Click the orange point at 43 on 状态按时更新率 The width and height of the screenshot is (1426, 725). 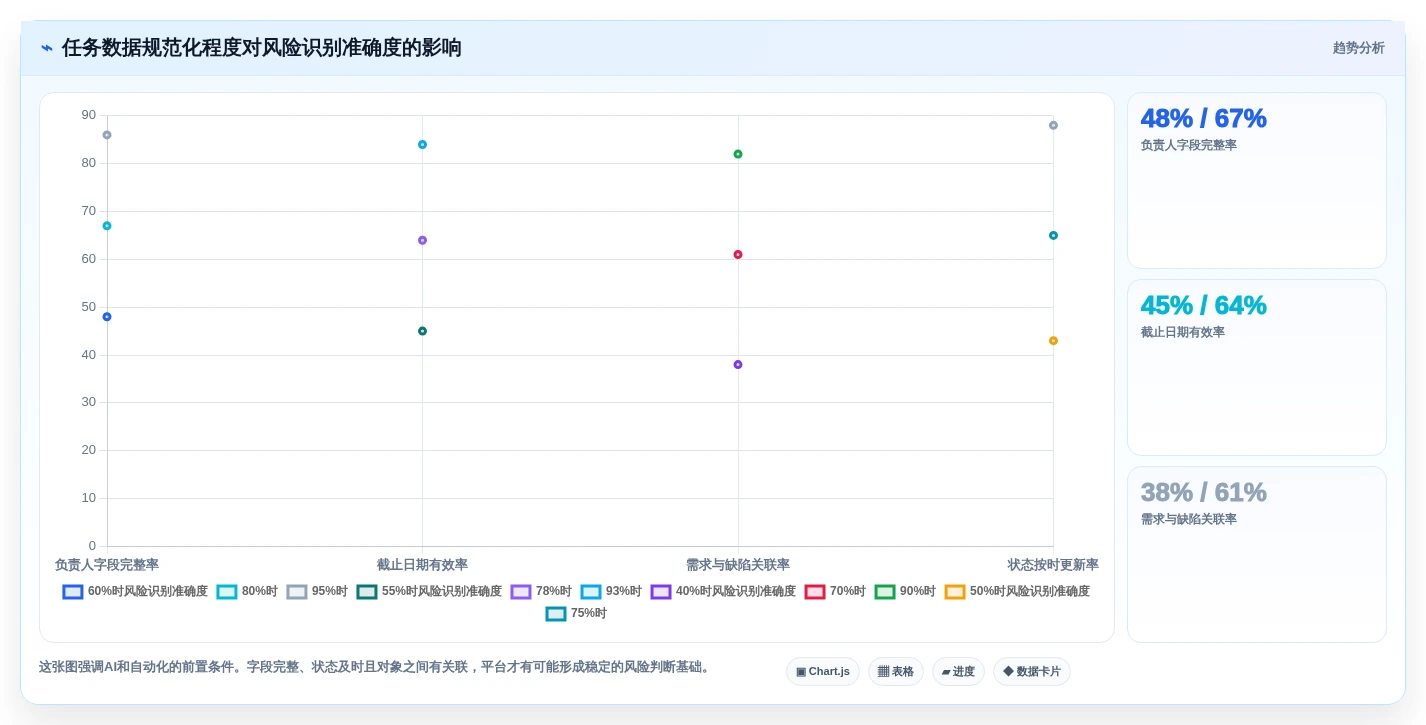1053,341
